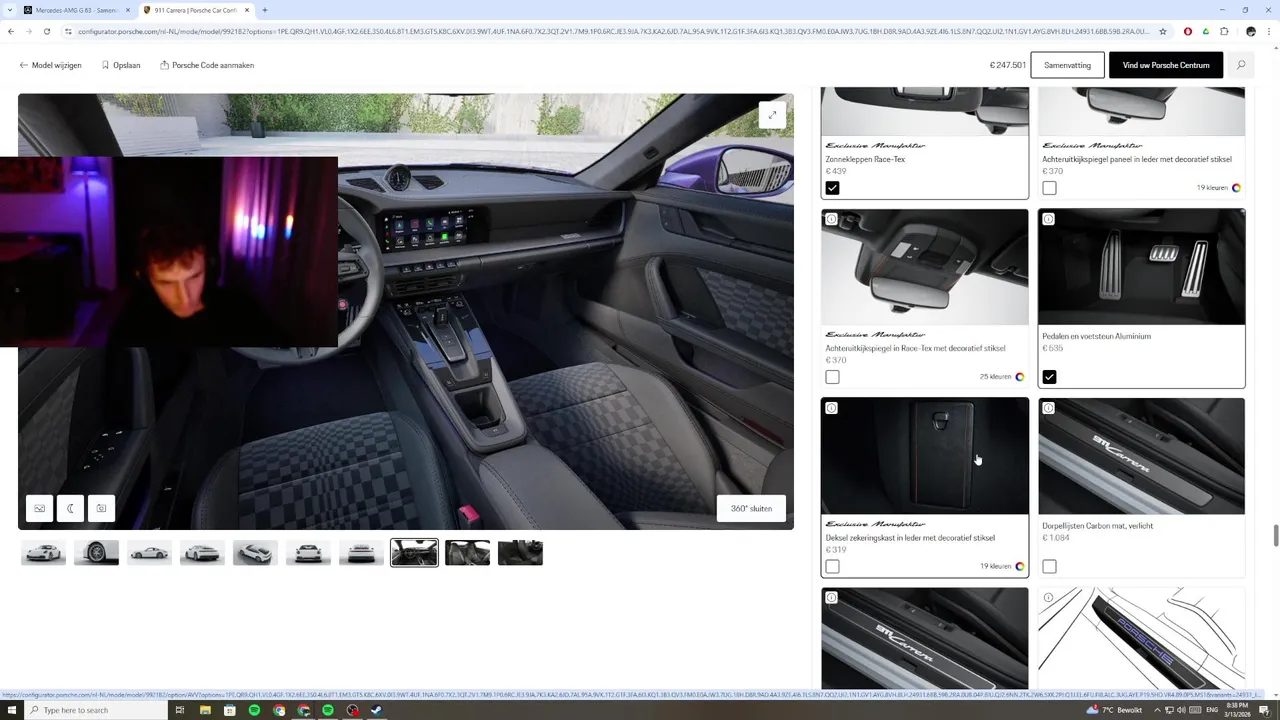
Task: Close the Mercedes-AMG G 63 tab
Action: (x=128, y=10)
